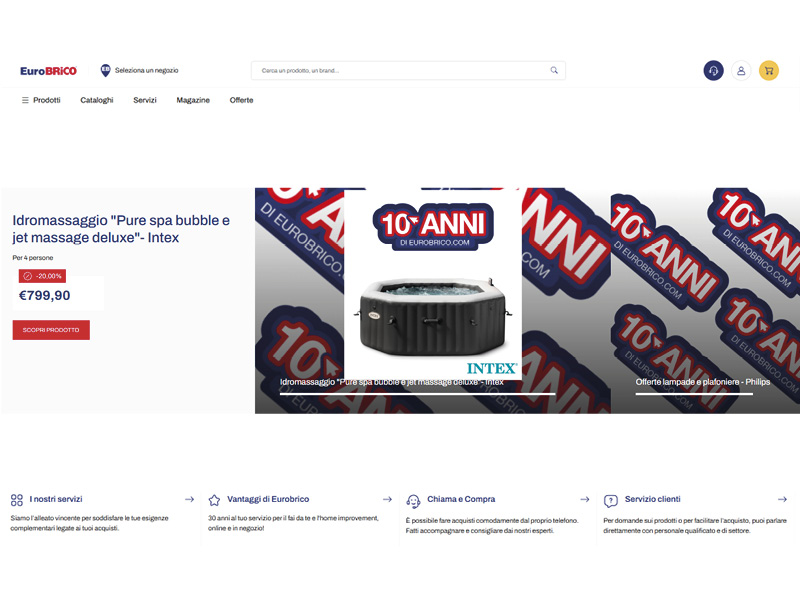The image size is (800, 600).
Task: Click the Chiama e Compra headset icon
Action: [x=413, y=501]
